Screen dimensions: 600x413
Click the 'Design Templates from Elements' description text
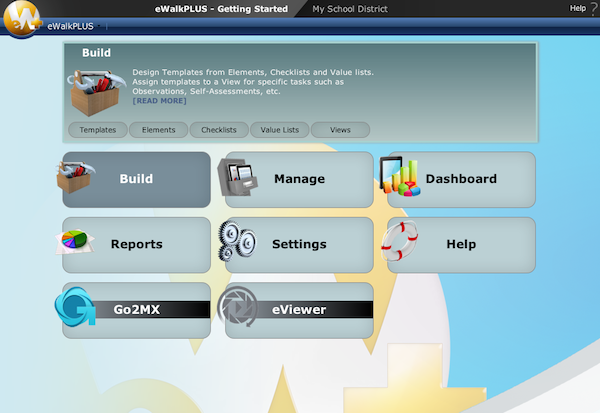pyautogui.click(x=253, y=82)
